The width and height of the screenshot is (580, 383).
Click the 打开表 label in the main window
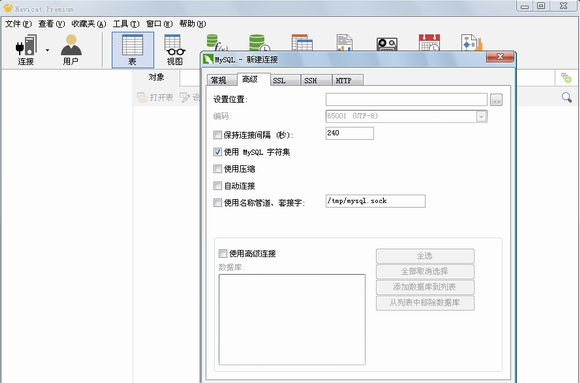pos(161,98)
